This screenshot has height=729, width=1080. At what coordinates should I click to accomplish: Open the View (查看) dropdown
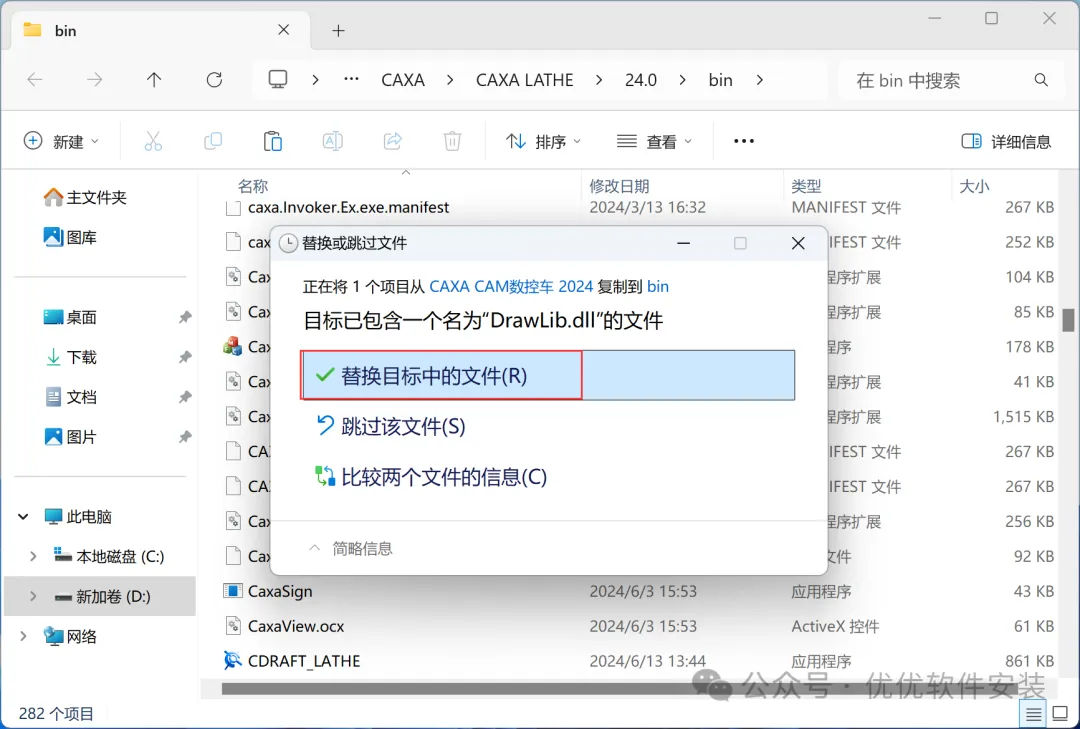pos(654,141)
